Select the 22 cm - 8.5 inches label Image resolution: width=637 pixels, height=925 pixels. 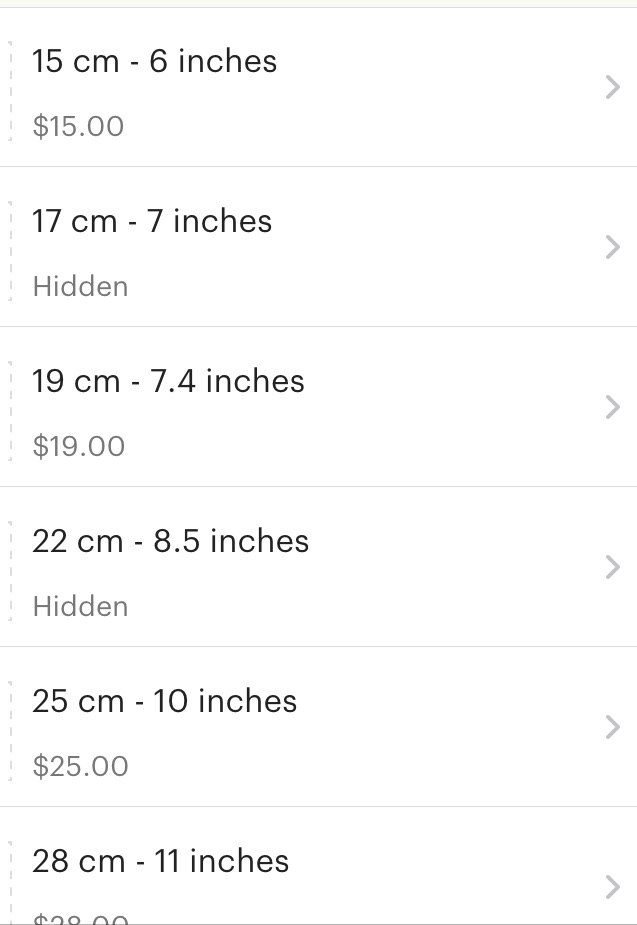[x=170, y=541]
